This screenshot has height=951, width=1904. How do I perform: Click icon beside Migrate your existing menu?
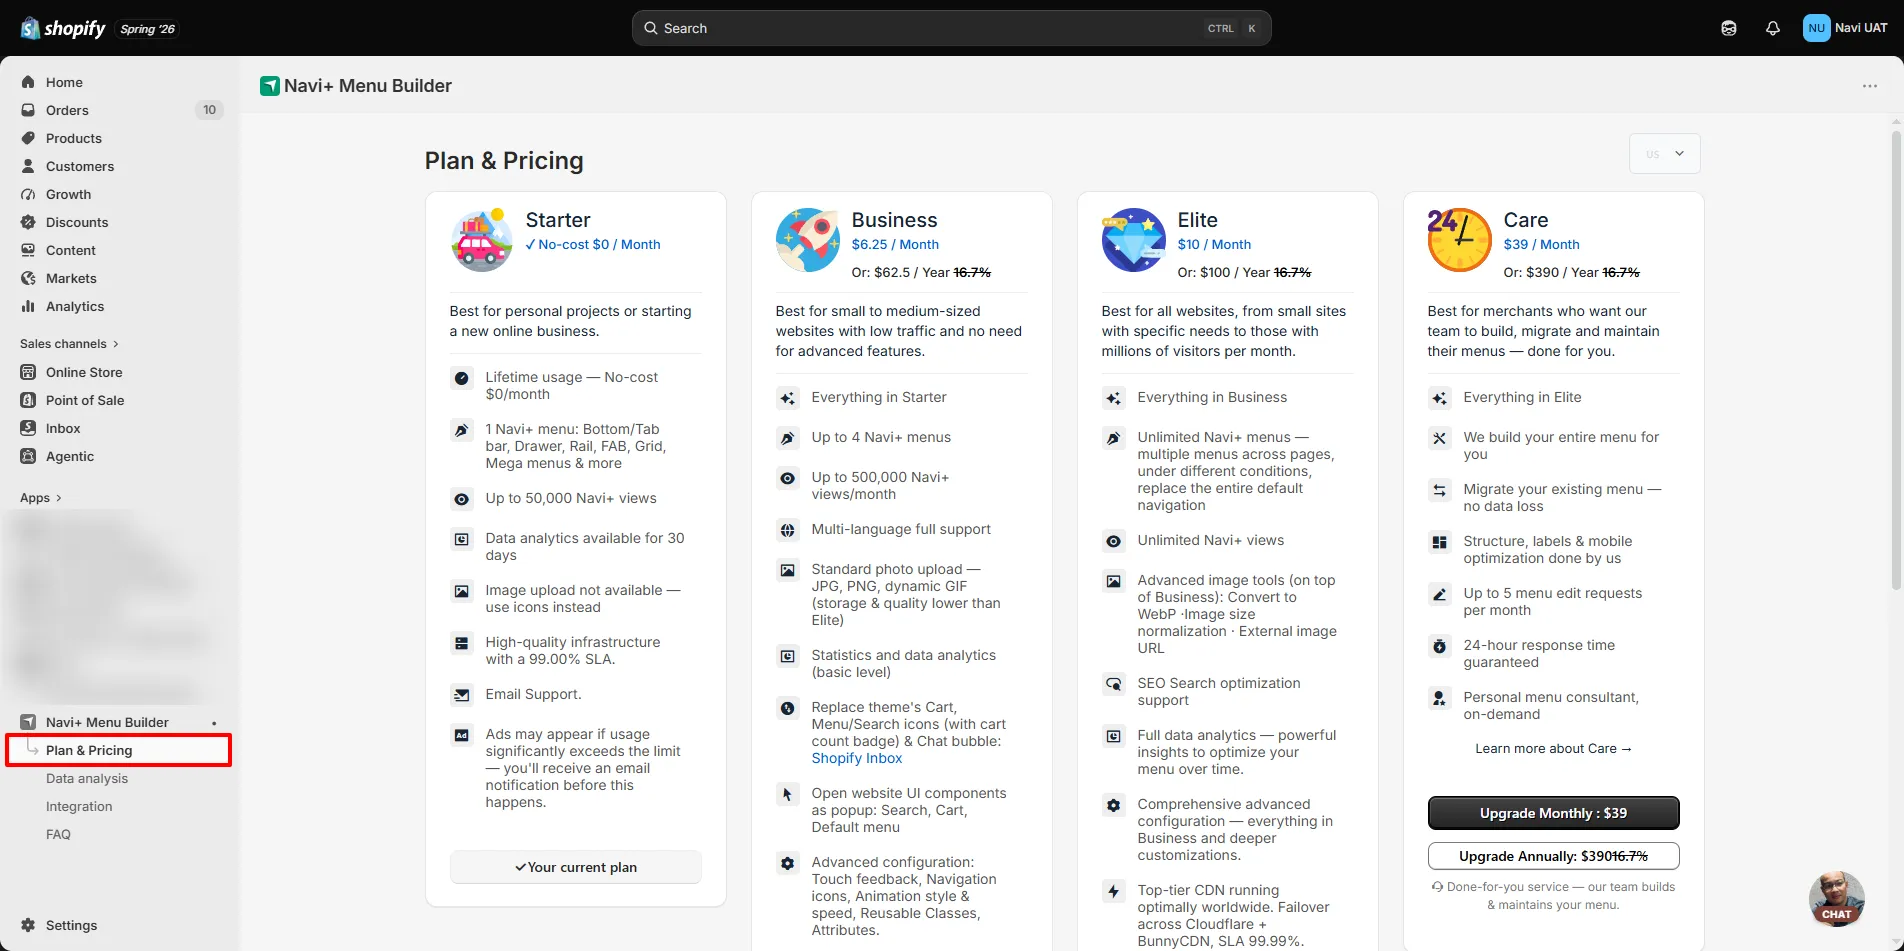click(1440, 490)
